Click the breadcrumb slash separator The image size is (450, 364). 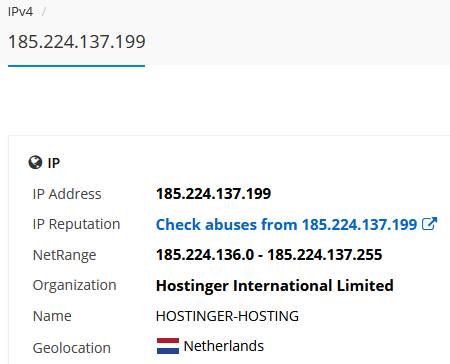click(44, 12)
